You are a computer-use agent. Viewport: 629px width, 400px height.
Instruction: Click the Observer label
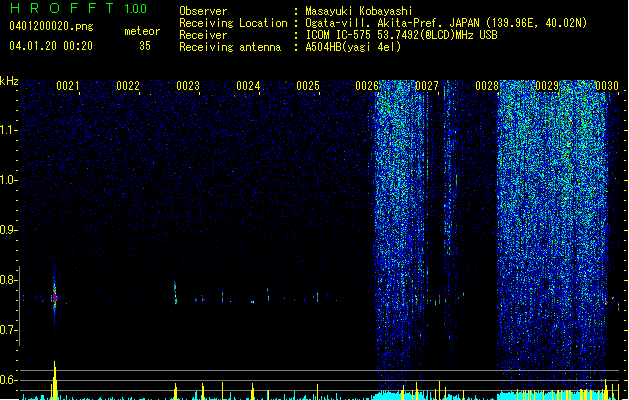(203, 11)
